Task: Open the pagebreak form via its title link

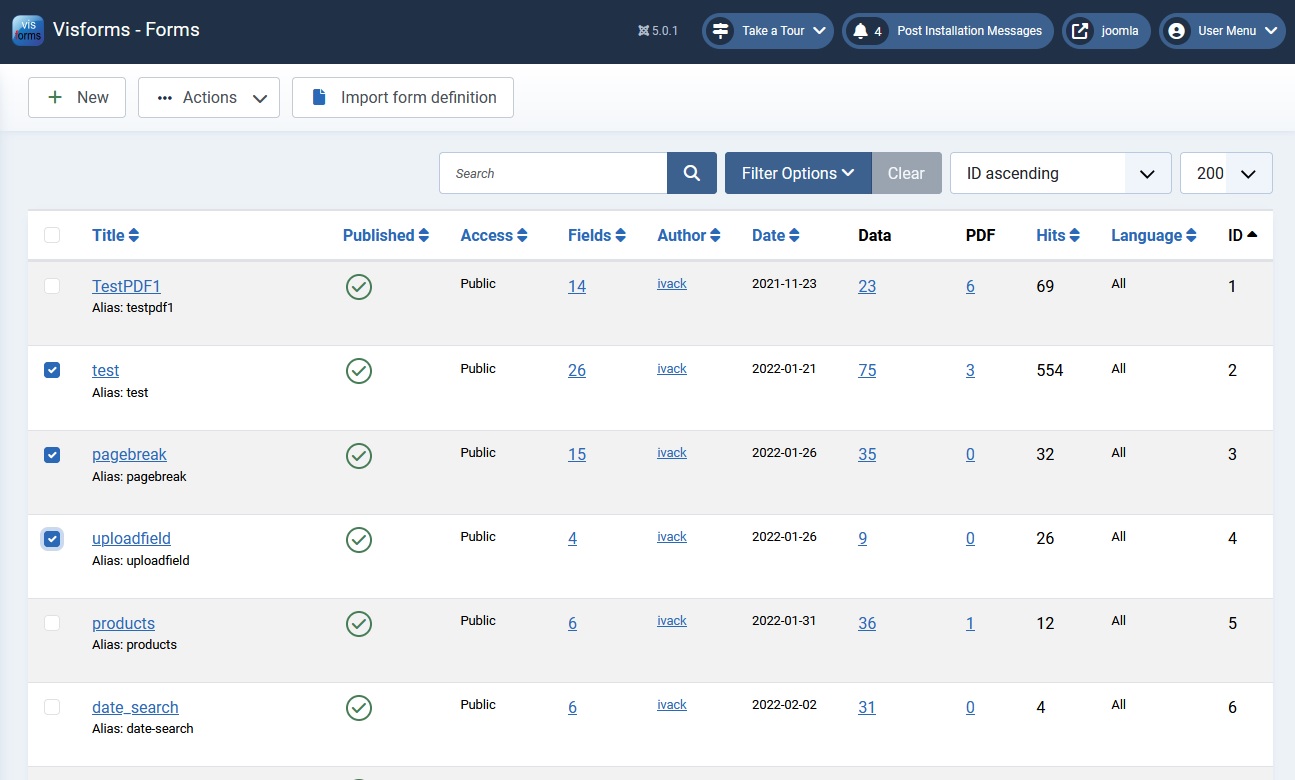Action: [x=129, y=453]
